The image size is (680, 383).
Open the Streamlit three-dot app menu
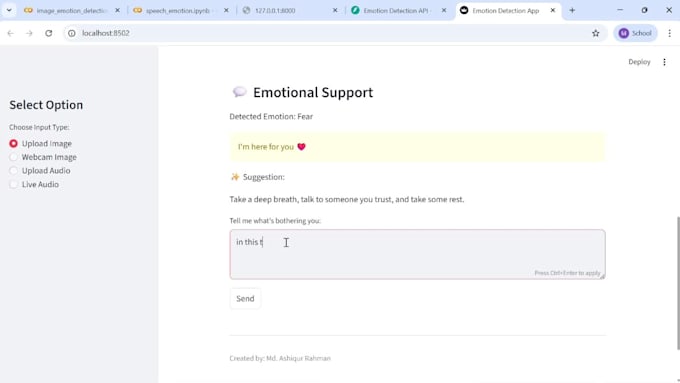pos(664,62)
